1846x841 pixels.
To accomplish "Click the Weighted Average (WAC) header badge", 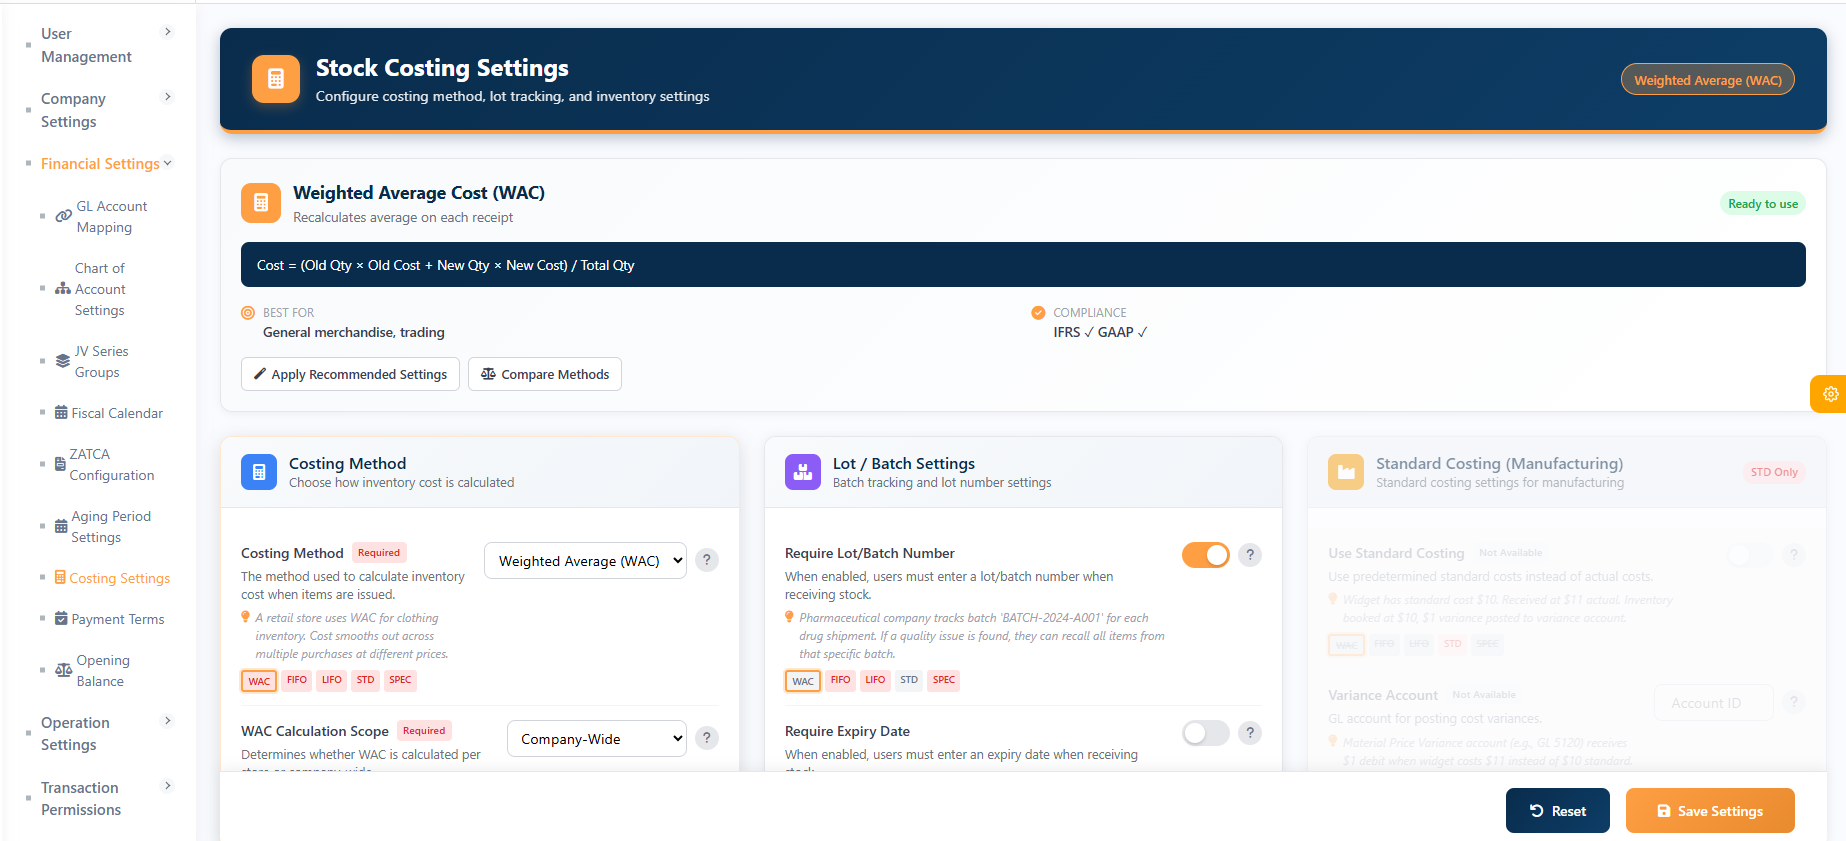I will pyautogui.click(x=1707, y=80).
